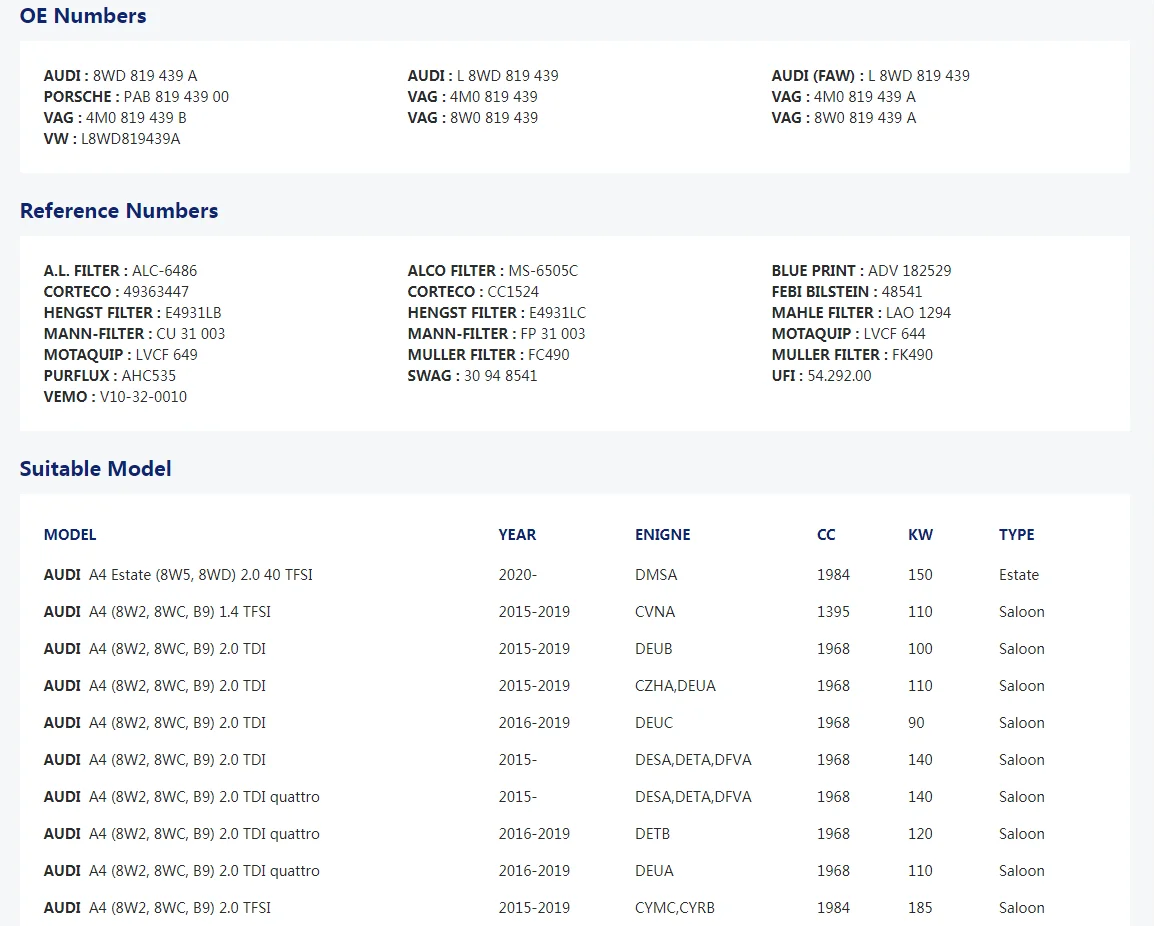The width and height of the screenshot is (1155, 926).
Task: Click PURFLUX reference AHC535
Action: point(110,376)
